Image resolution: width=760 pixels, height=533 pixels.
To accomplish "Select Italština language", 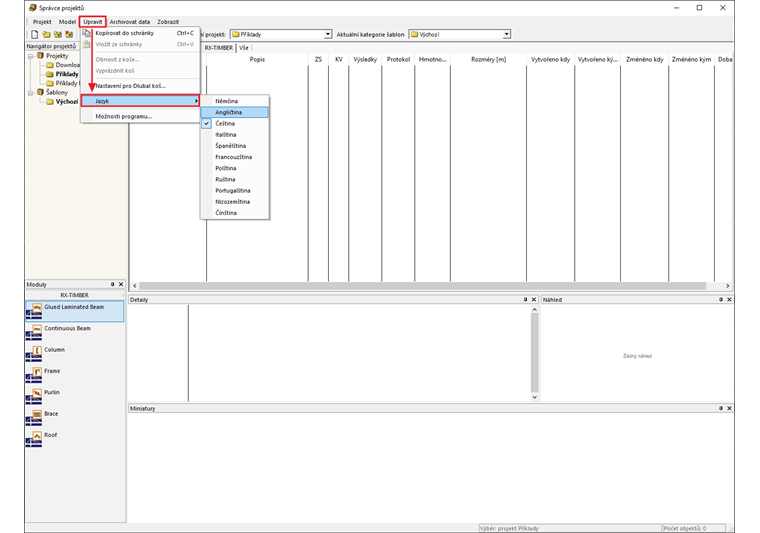I will [235, 135].
